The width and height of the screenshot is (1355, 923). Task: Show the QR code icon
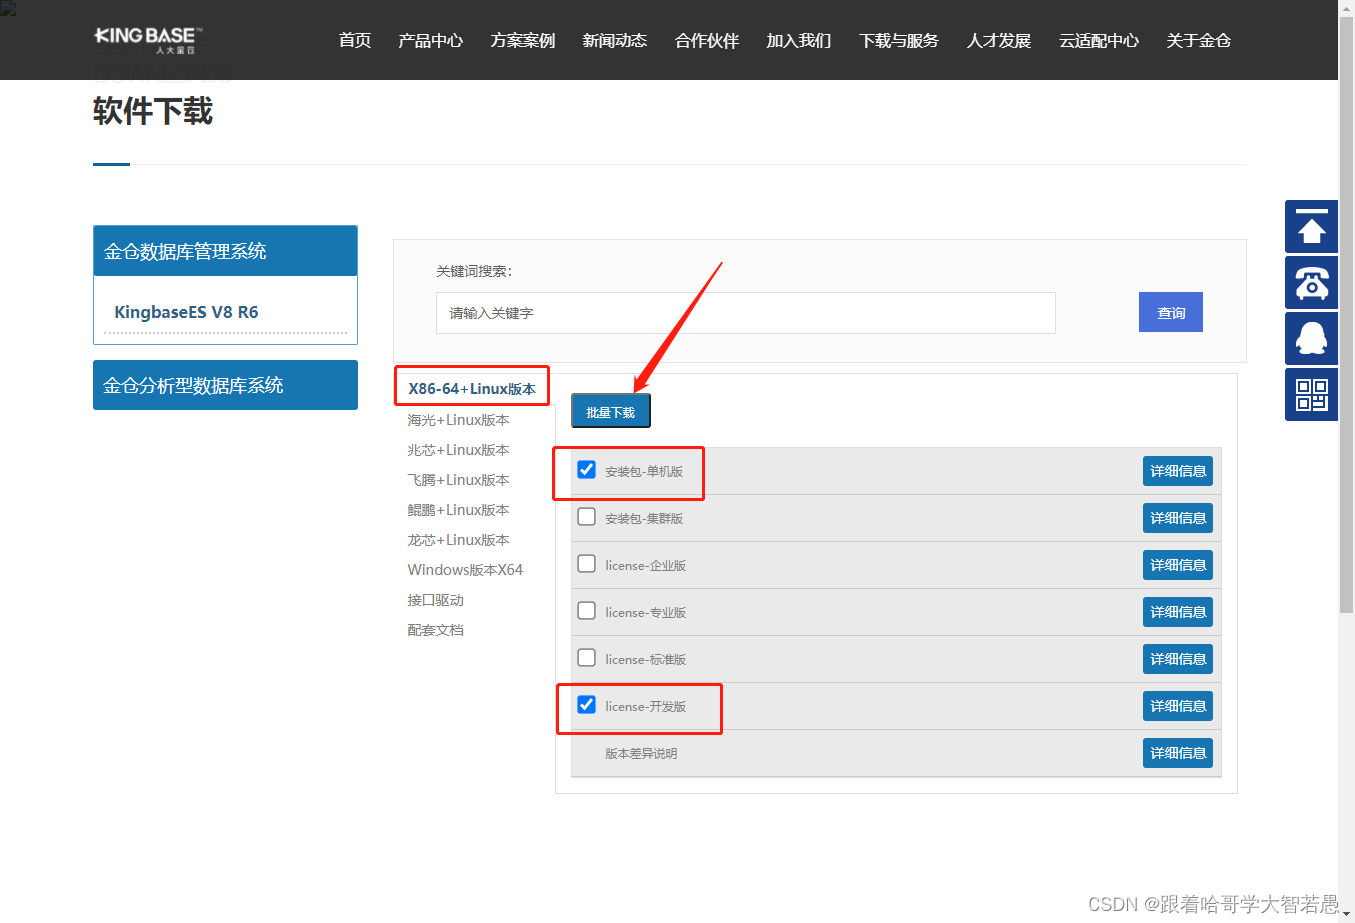[x=1311, y=394]
